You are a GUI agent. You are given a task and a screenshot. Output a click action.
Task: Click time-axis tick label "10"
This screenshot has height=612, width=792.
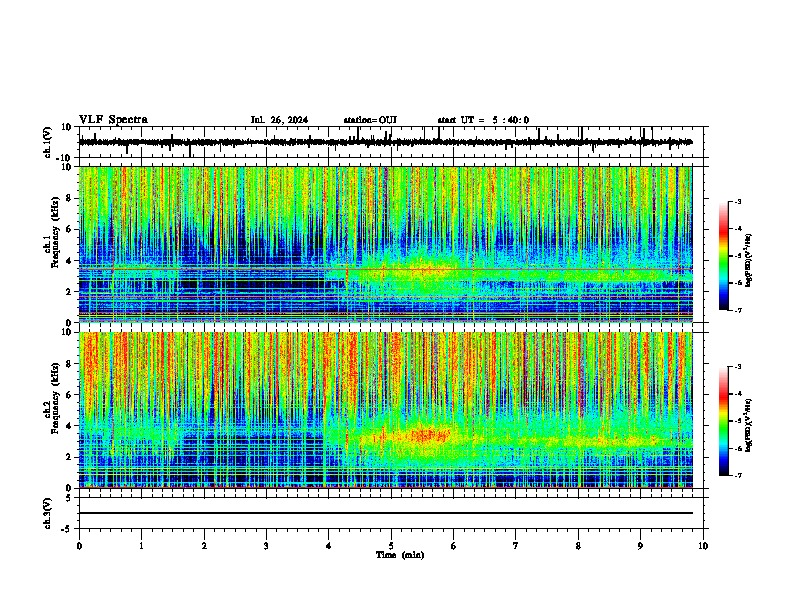(703, 546)
